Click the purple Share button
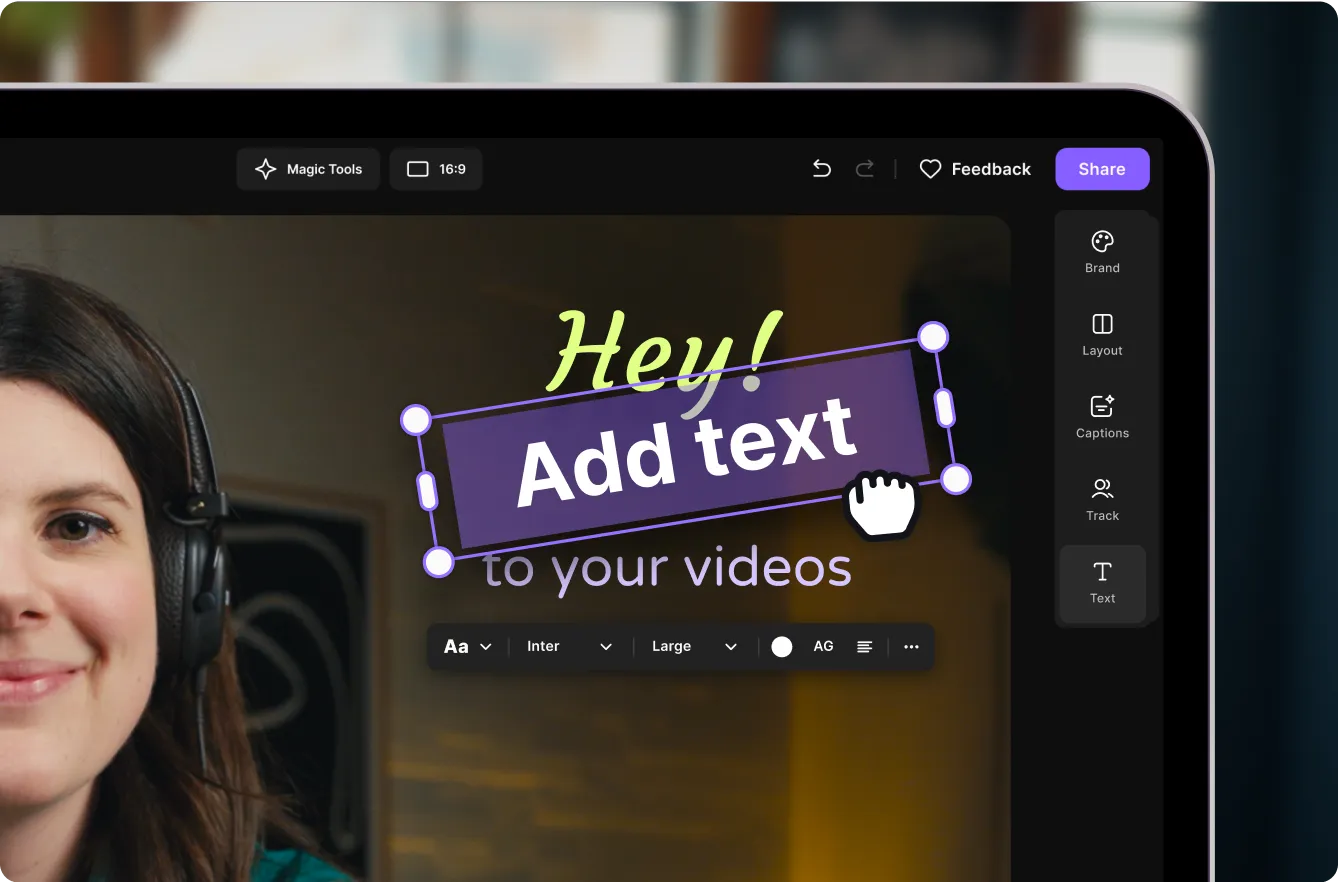Screen dimensions: 1338x882 (x=1102, y=169)
